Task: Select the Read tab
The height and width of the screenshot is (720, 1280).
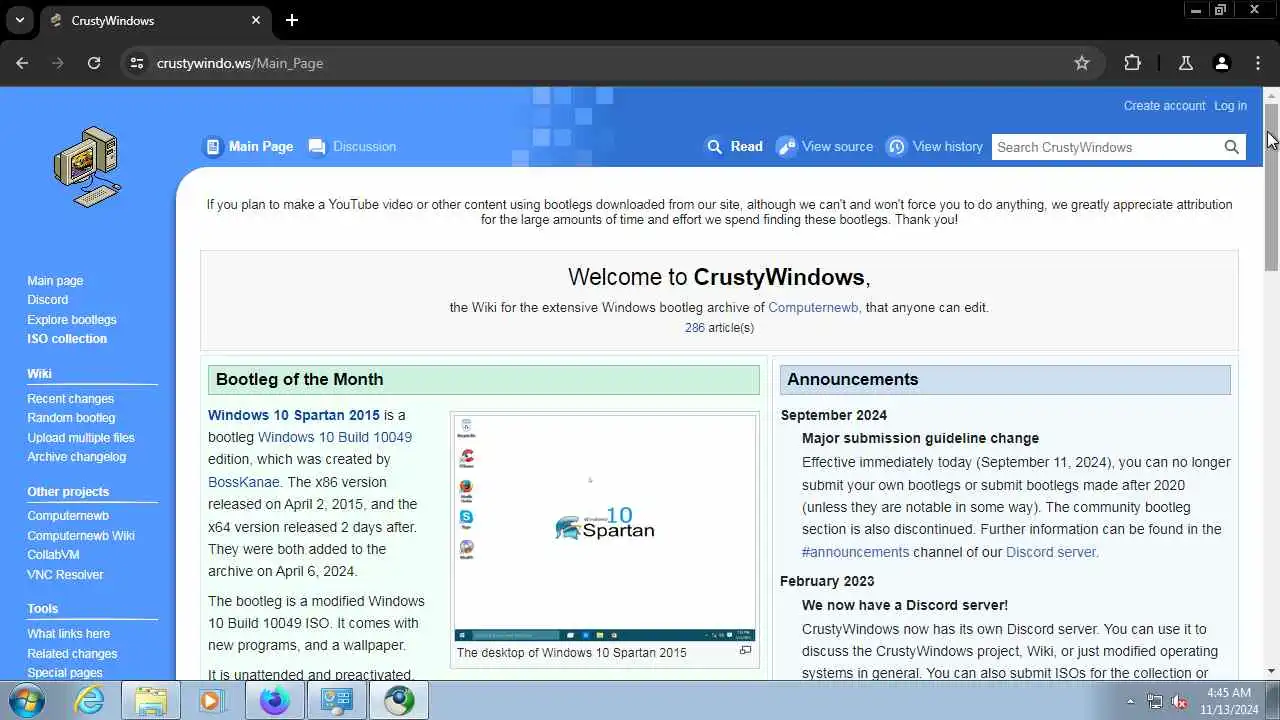Action: click(735, 147)
